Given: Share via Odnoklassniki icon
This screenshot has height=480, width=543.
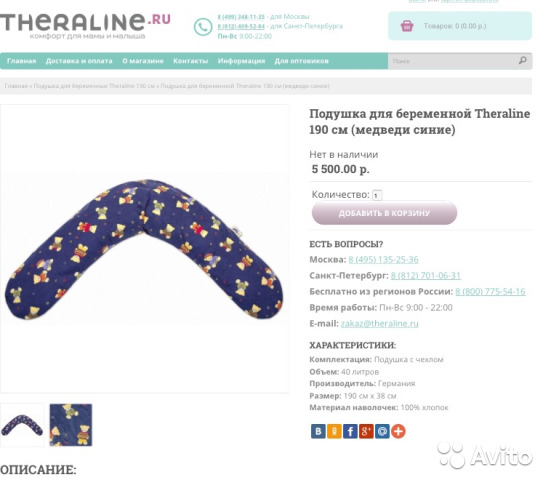Looking at the screenshot, I should [334, 432].
